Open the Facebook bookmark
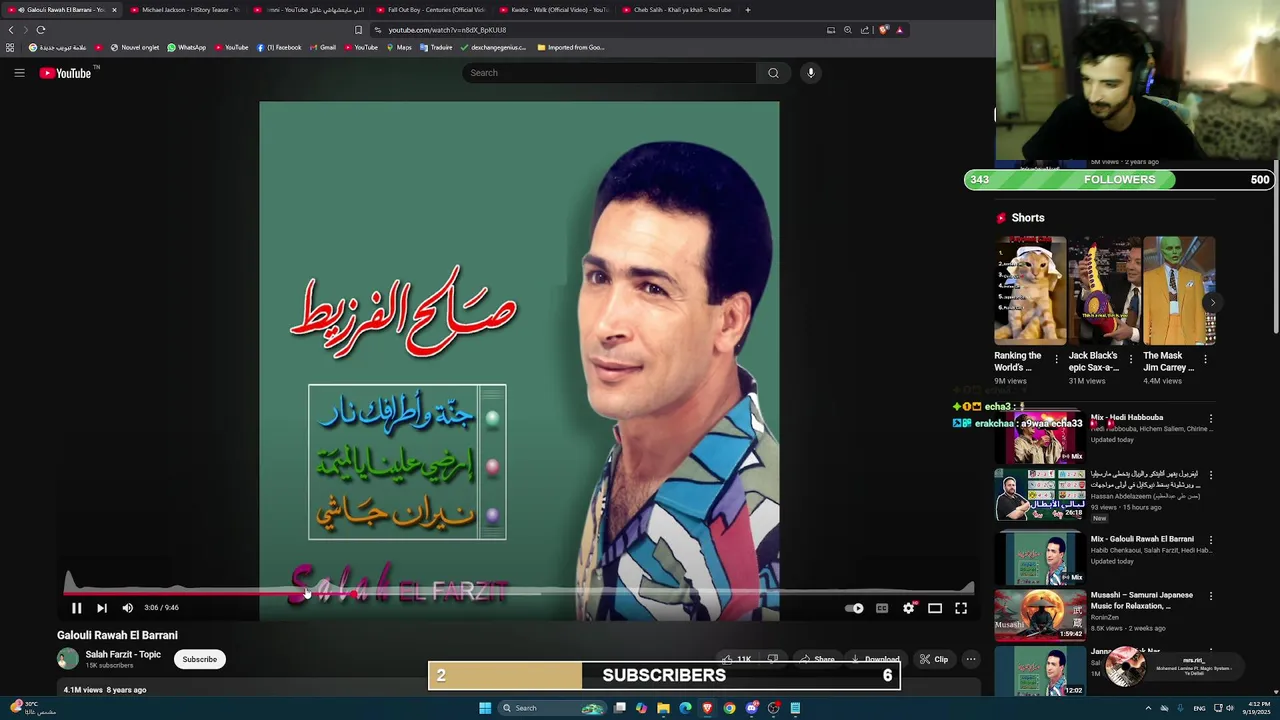The width and height of the screenshot is (1280, 720). 279,47
